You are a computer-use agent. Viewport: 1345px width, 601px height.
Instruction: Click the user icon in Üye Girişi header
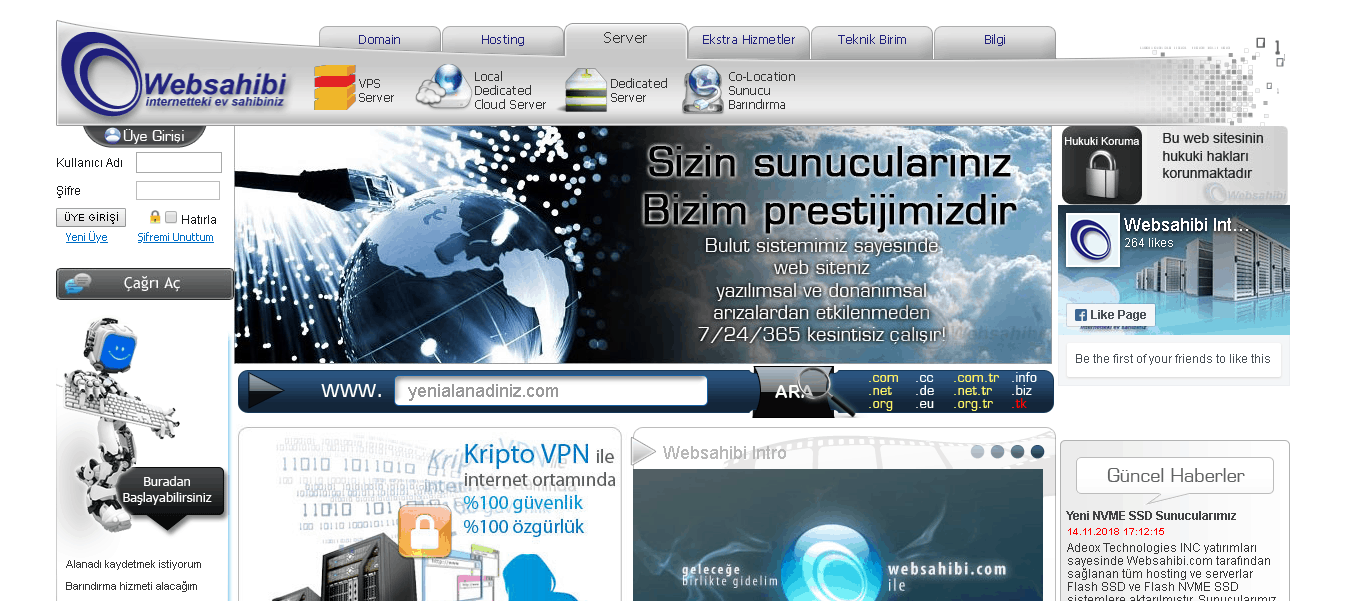pyautogui.click(x=112, y=136)
